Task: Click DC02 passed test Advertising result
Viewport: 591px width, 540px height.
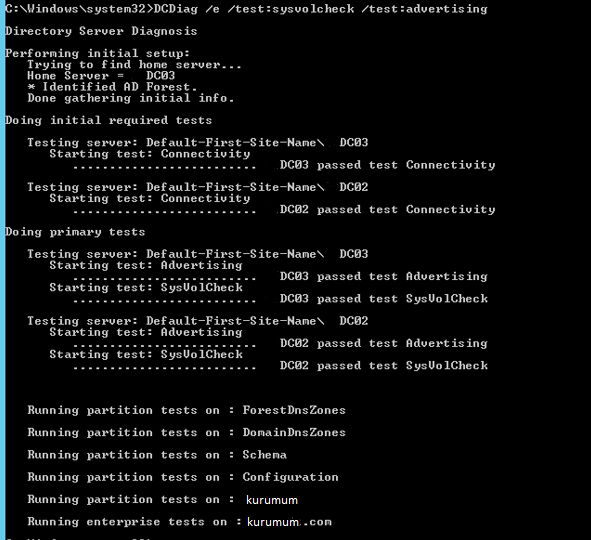Action: (x=384, y=343)
